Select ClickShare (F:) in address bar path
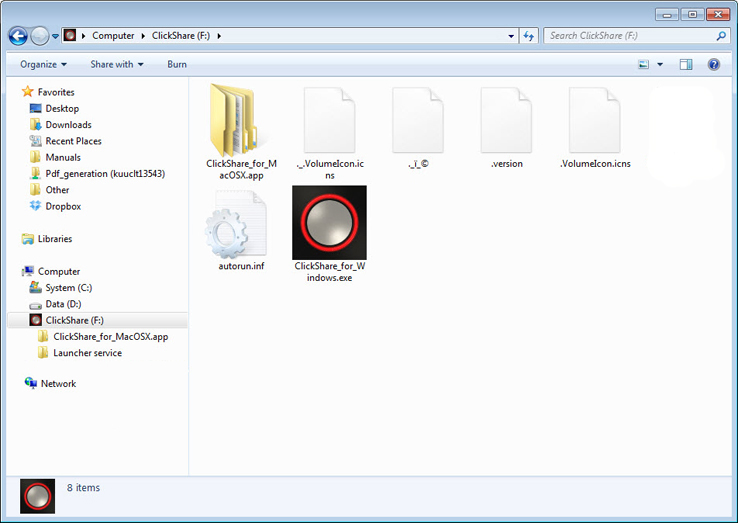This screenshot has width=738, height=523. pyautogui.click(x=181, y=36)
